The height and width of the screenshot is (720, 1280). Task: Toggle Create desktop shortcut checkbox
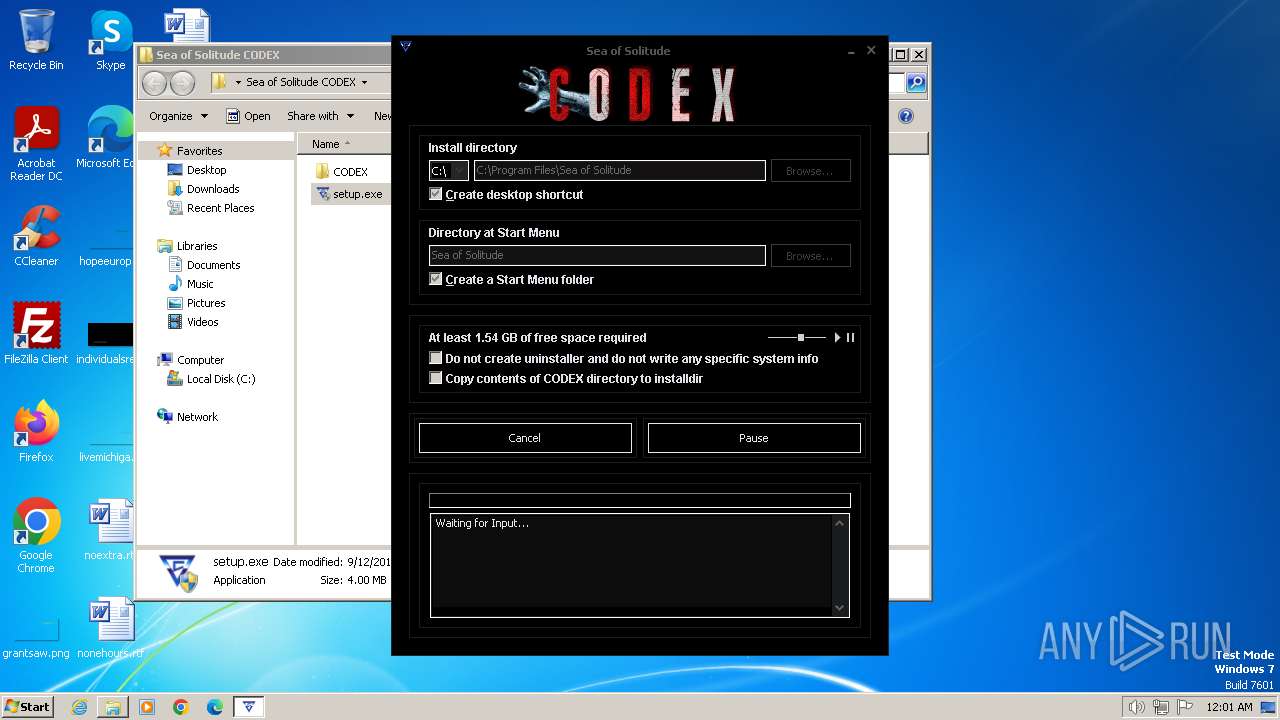[x=436, y=194]
